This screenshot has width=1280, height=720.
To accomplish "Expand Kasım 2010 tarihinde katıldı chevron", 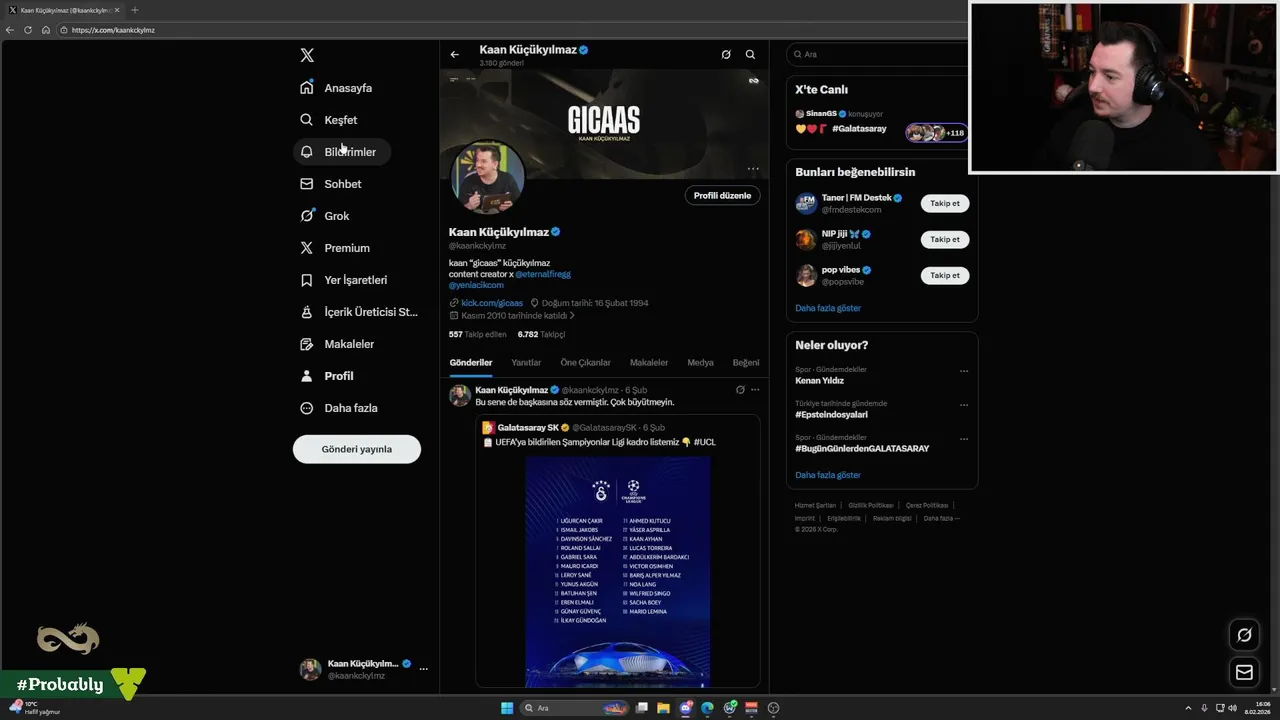I will coord(572,315).
